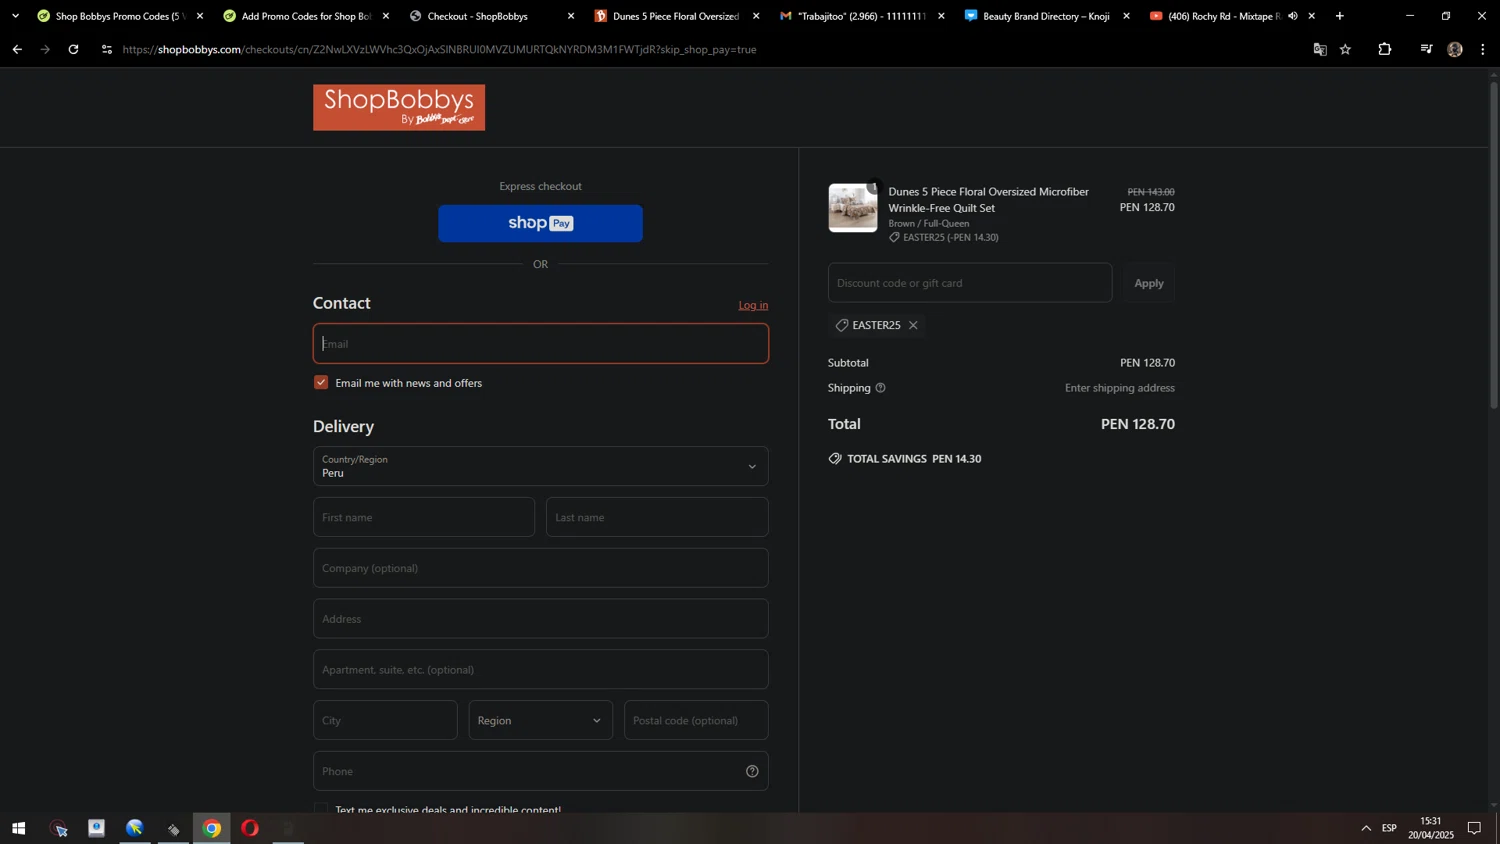
Task: Click the Last name field
Action: tap(657, 517)
